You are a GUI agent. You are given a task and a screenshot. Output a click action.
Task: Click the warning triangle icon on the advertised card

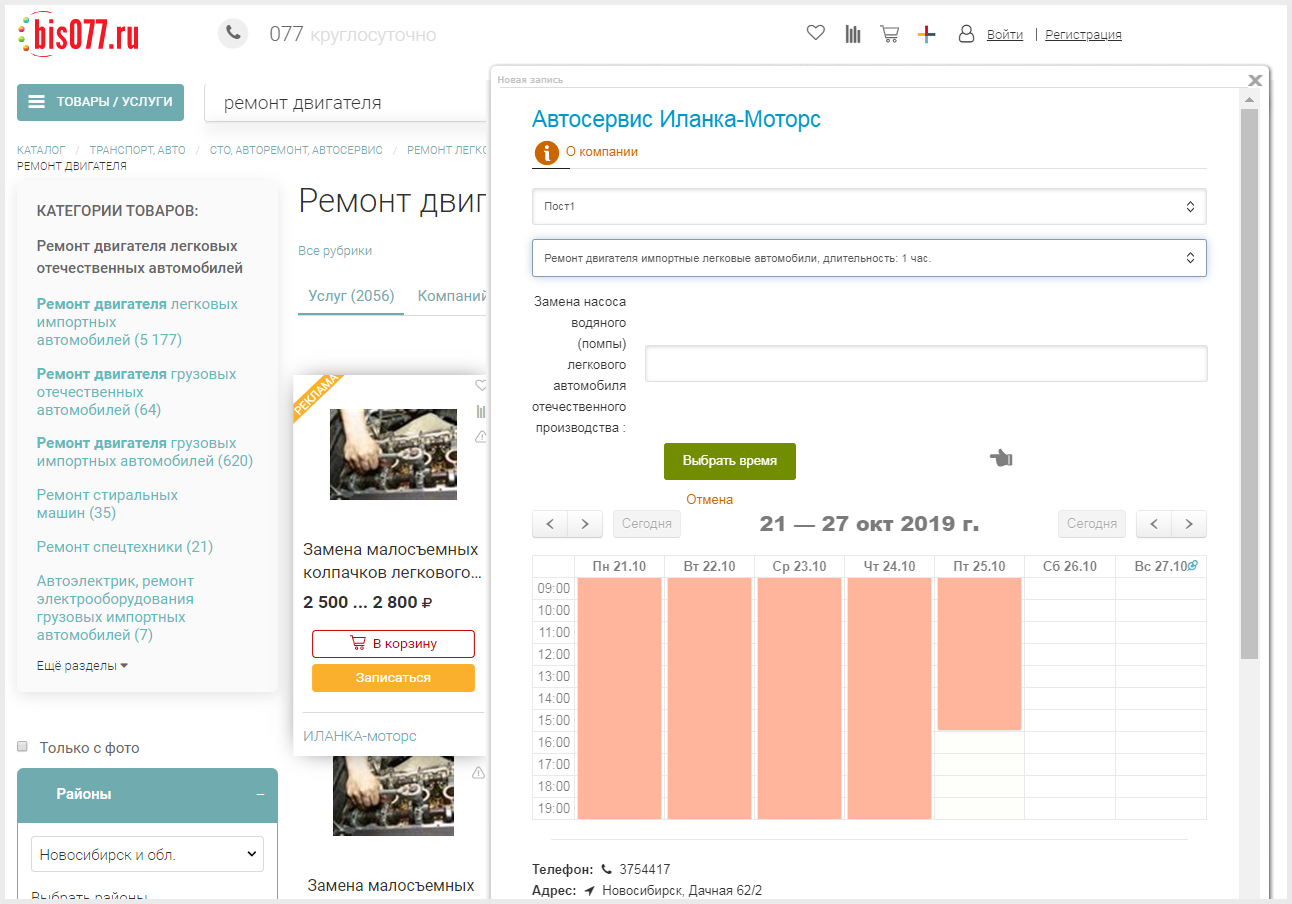[480, 436]
